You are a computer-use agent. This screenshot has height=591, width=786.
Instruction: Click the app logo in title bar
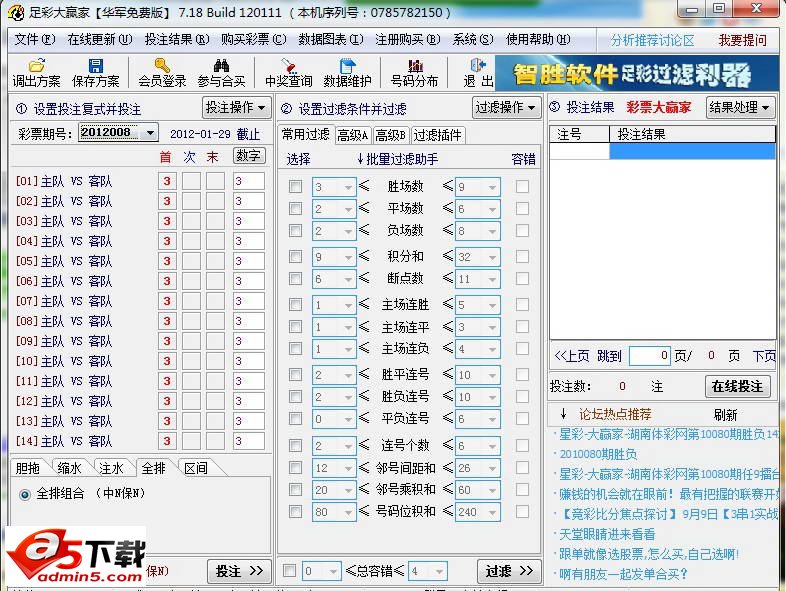click(x=16, y=12)
